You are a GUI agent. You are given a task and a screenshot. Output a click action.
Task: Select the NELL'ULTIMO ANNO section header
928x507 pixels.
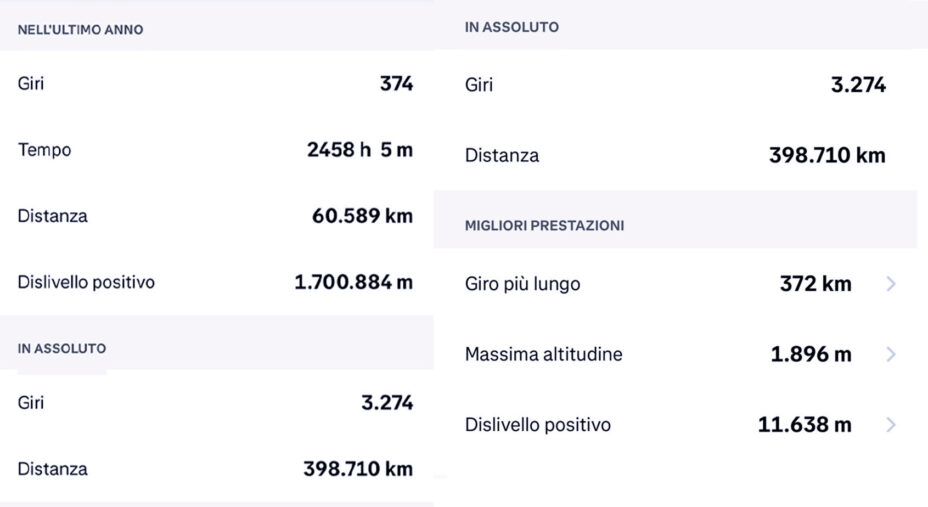coord(80,30)
